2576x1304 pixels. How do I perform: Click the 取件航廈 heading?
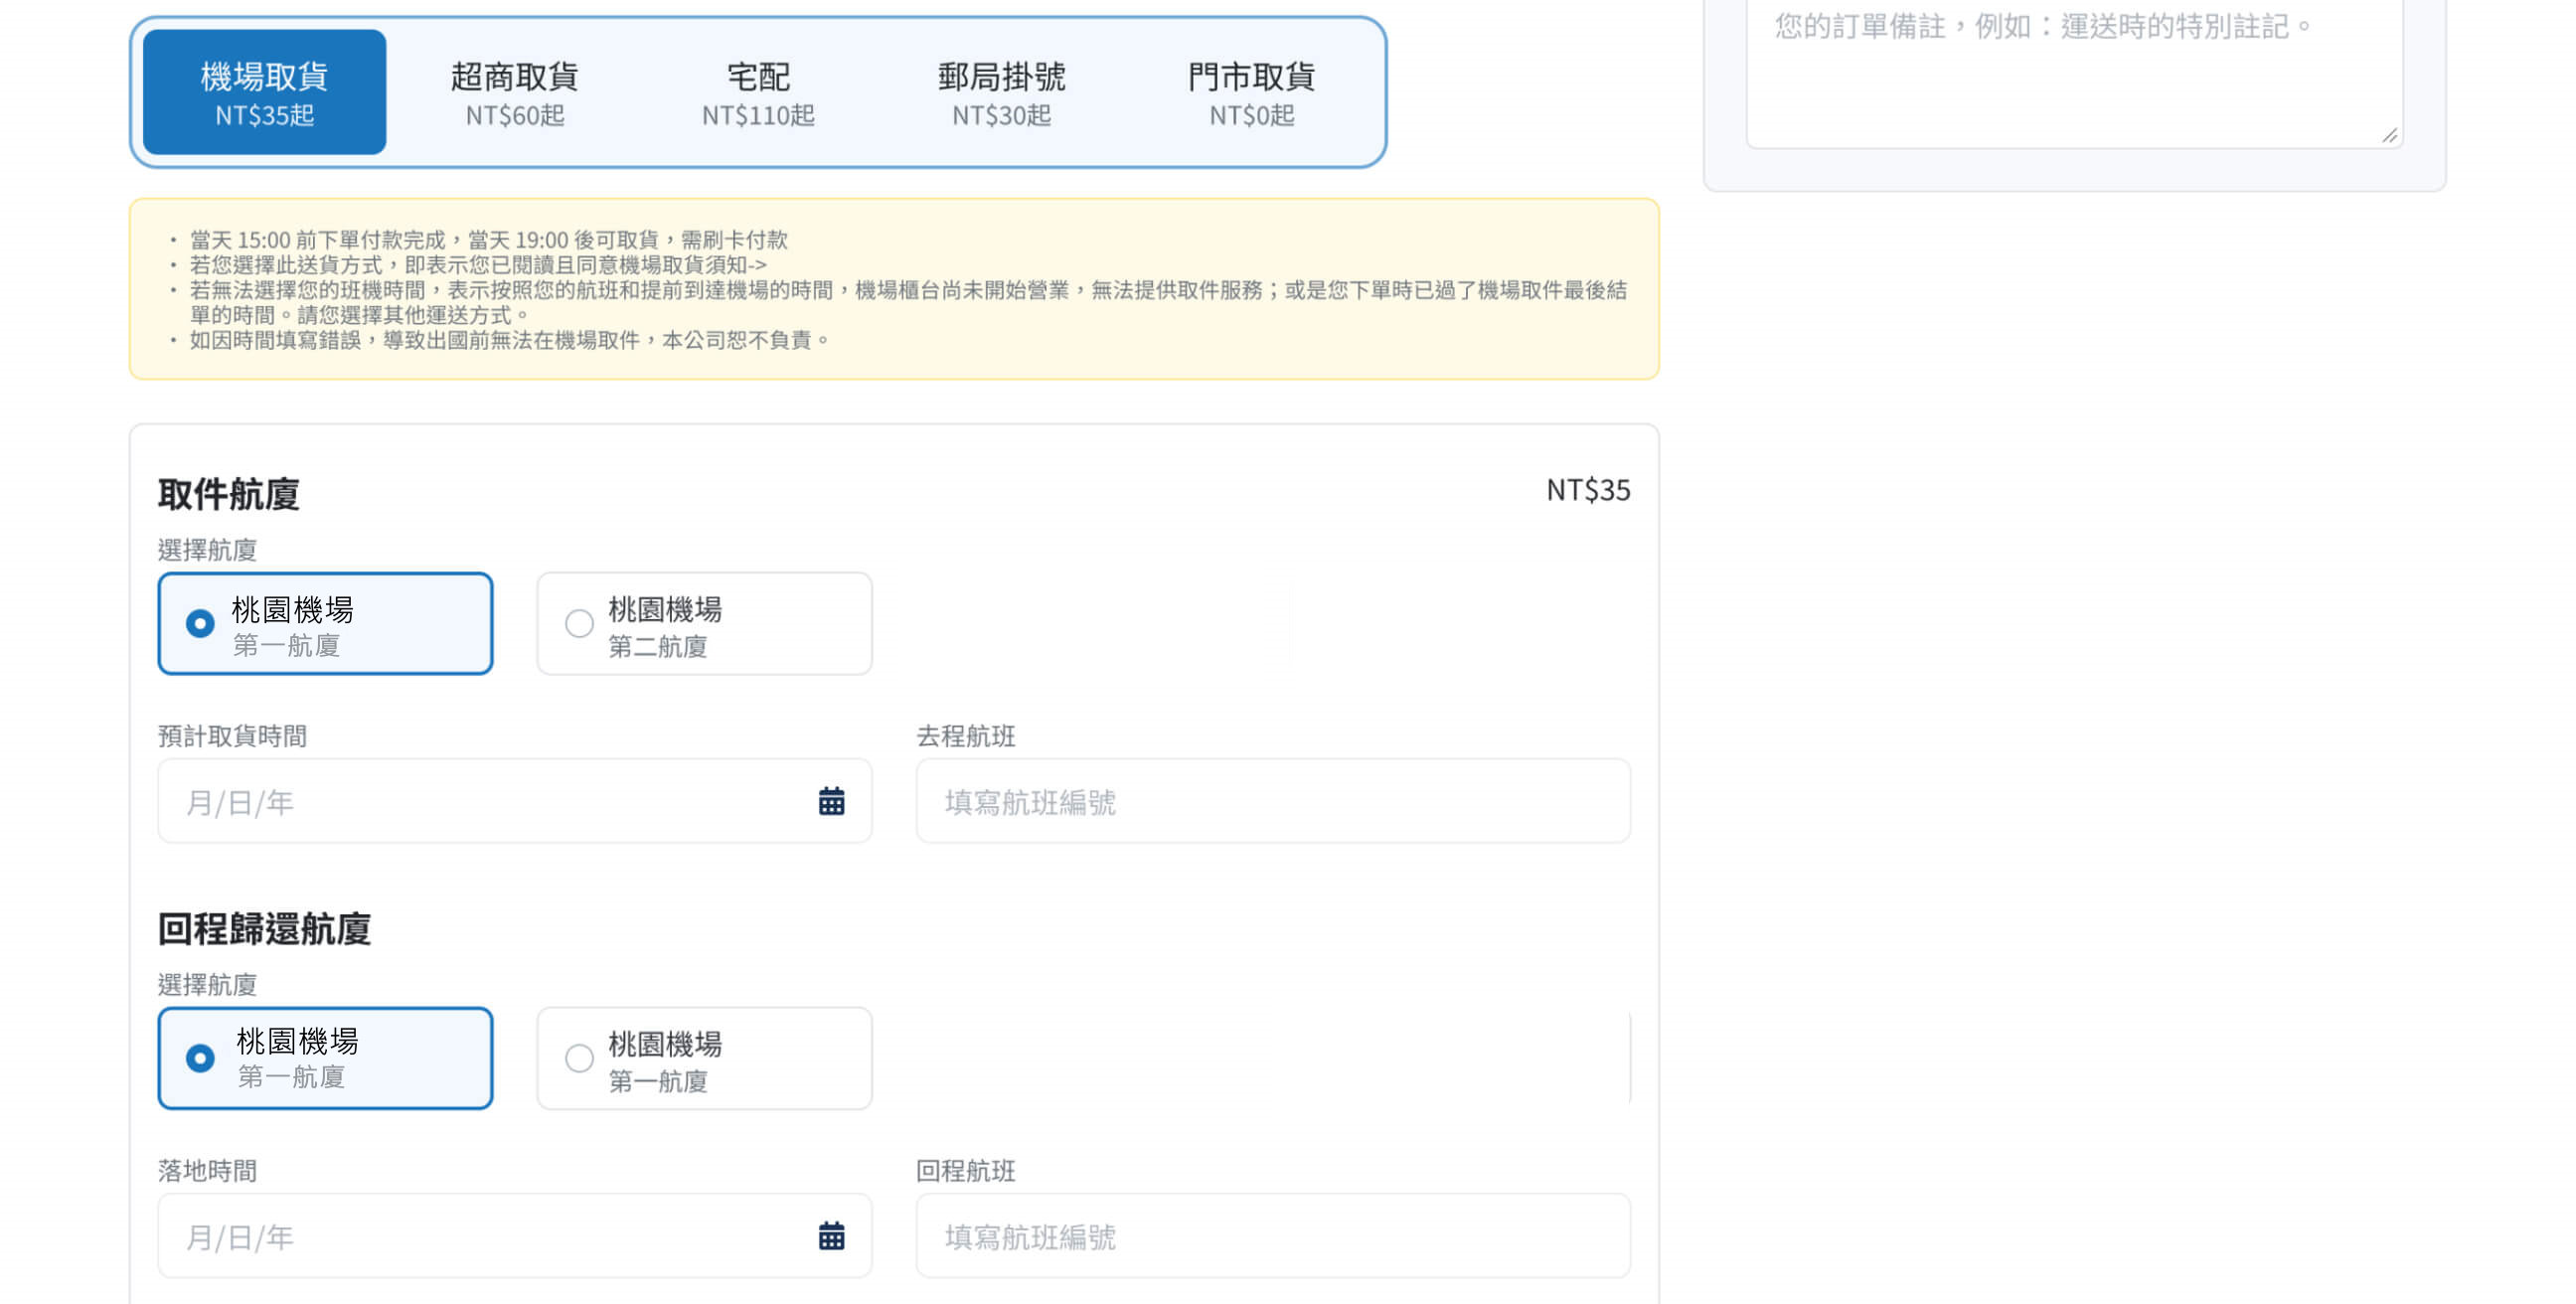228,494
